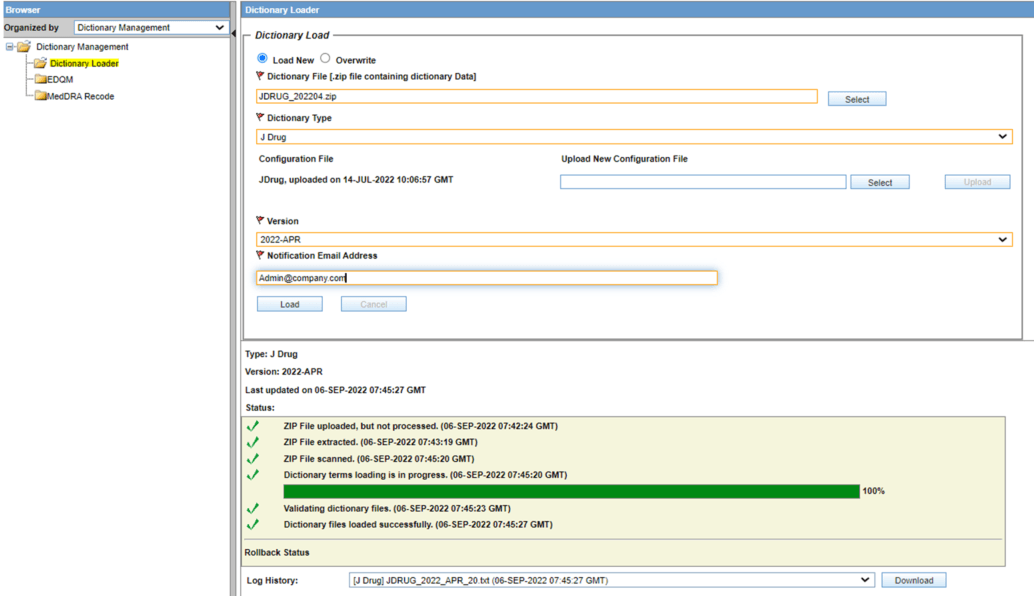Image resolution: width=1034 pixels, height=596 pixels.
Task: Click the Dictionary Management root folder icon
Action: tap(23, 45)
